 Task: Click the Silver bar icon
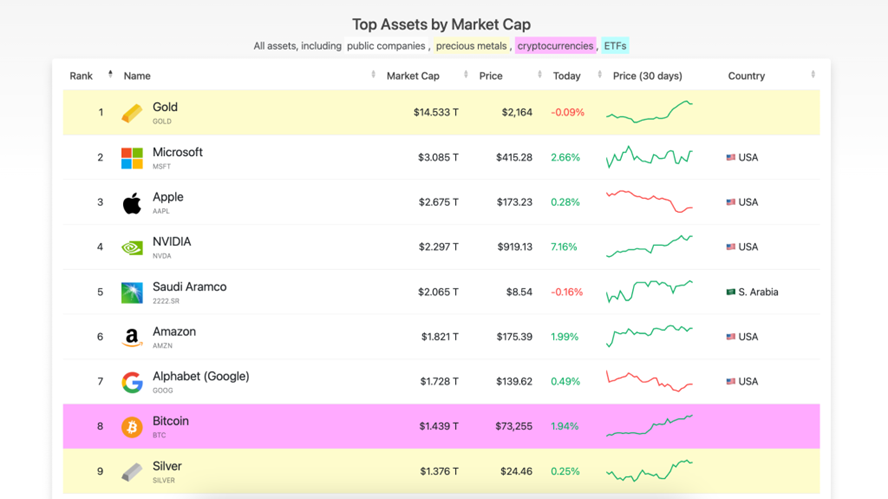click(x=132, y=472)
